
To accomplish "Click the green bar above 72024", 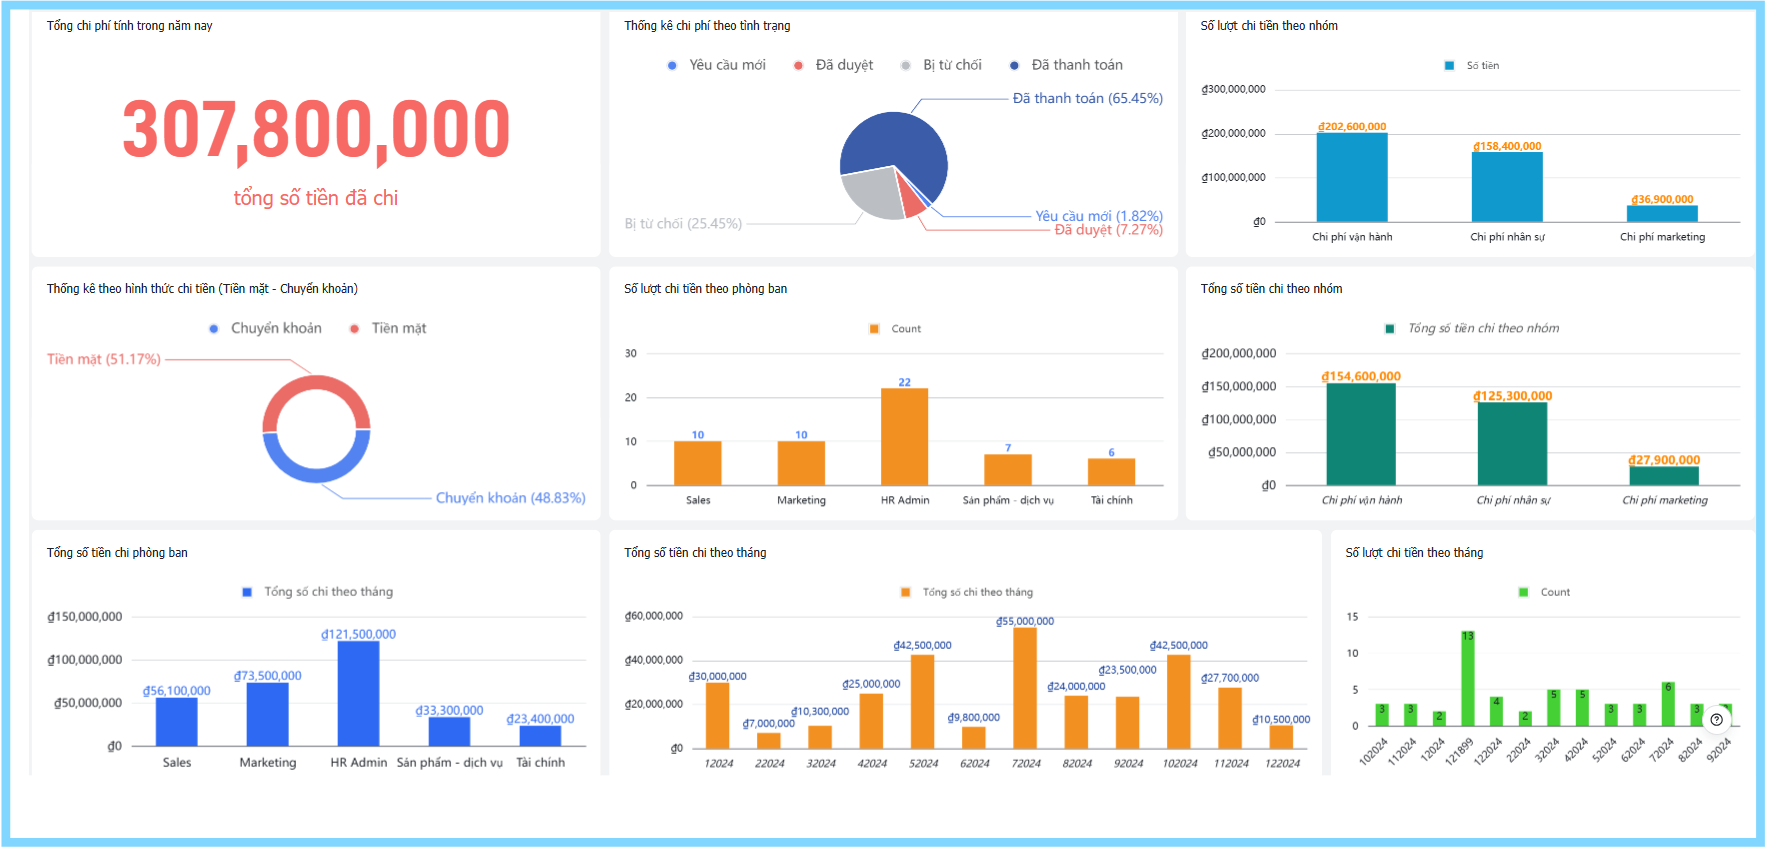I will pos(1668,704).
